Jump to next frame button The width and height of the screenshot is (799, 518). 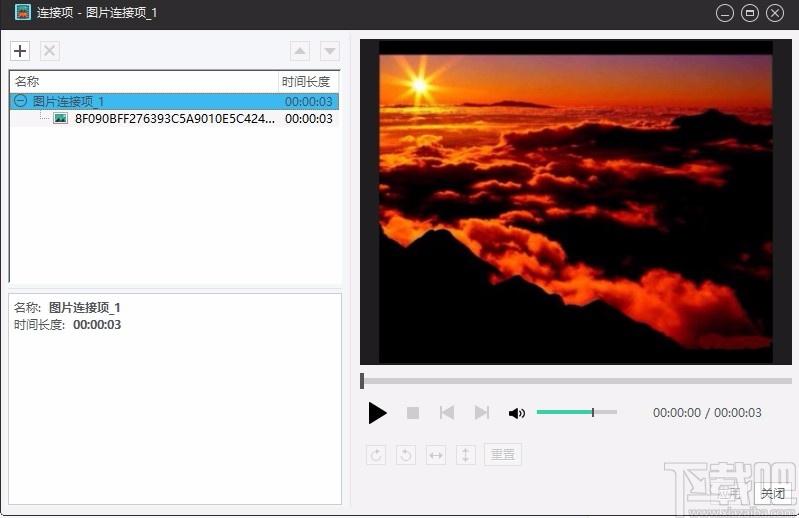pyautogui.click(x=482, y=413)
